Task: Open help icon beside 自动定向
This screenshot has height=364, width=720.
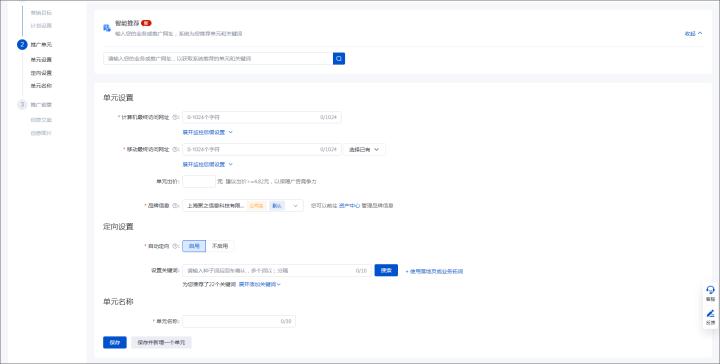Action: point(174,246)
